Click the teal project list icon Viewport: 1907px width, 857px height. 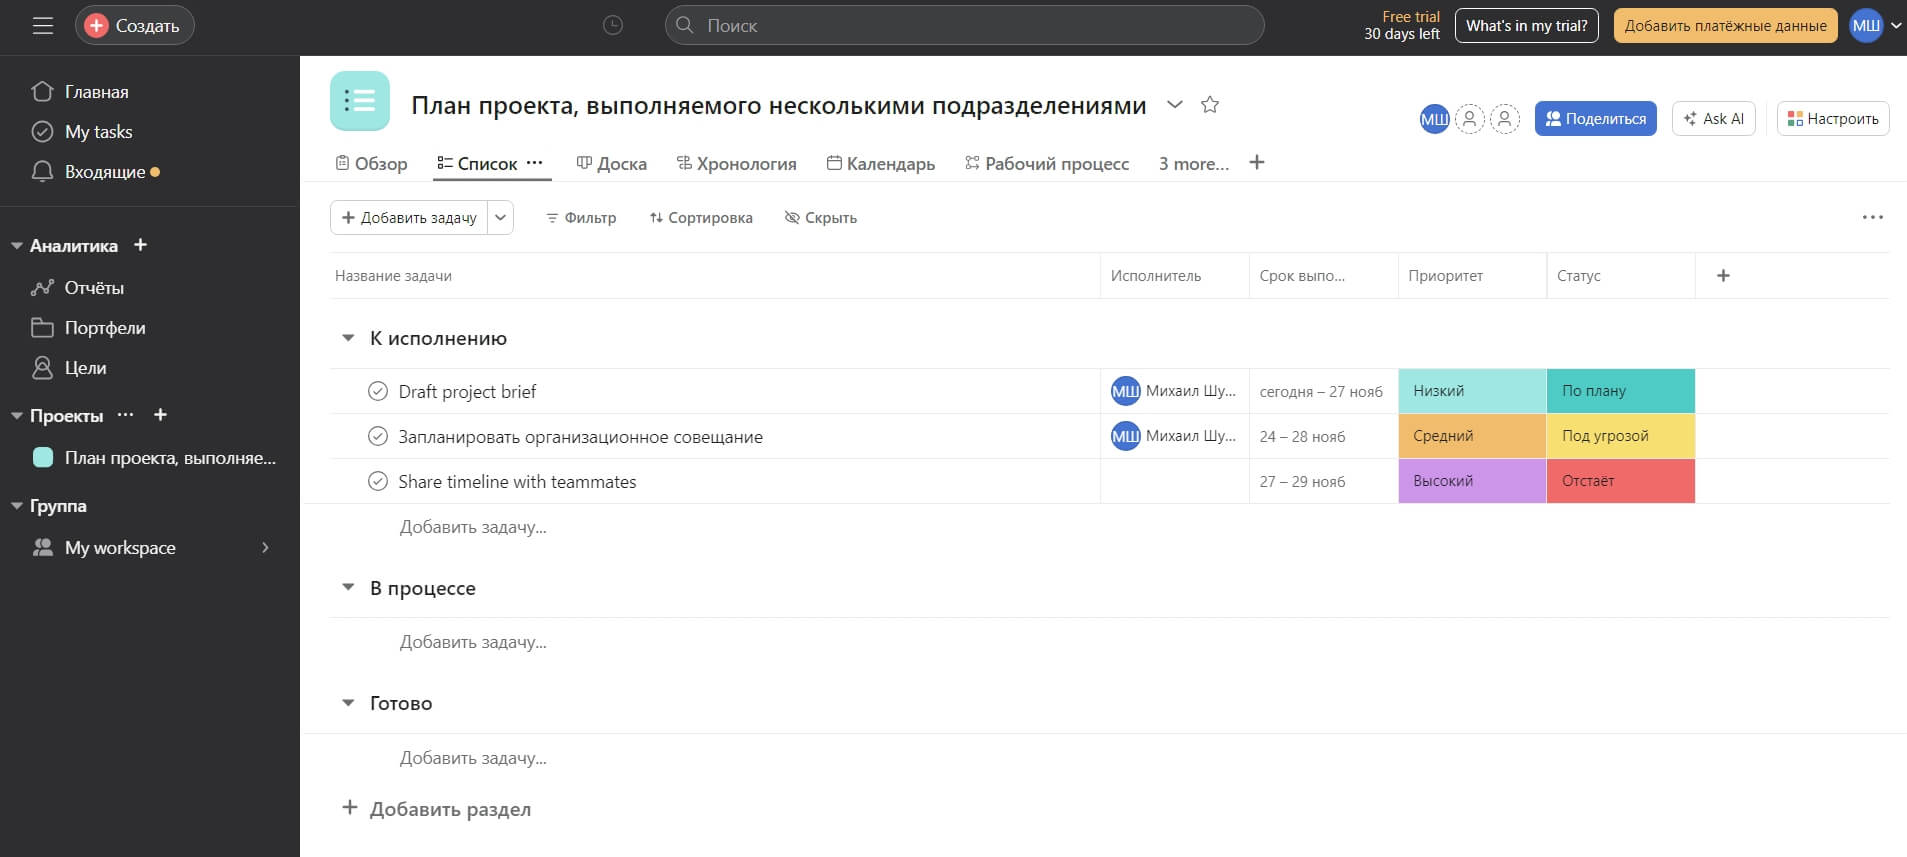360,101
